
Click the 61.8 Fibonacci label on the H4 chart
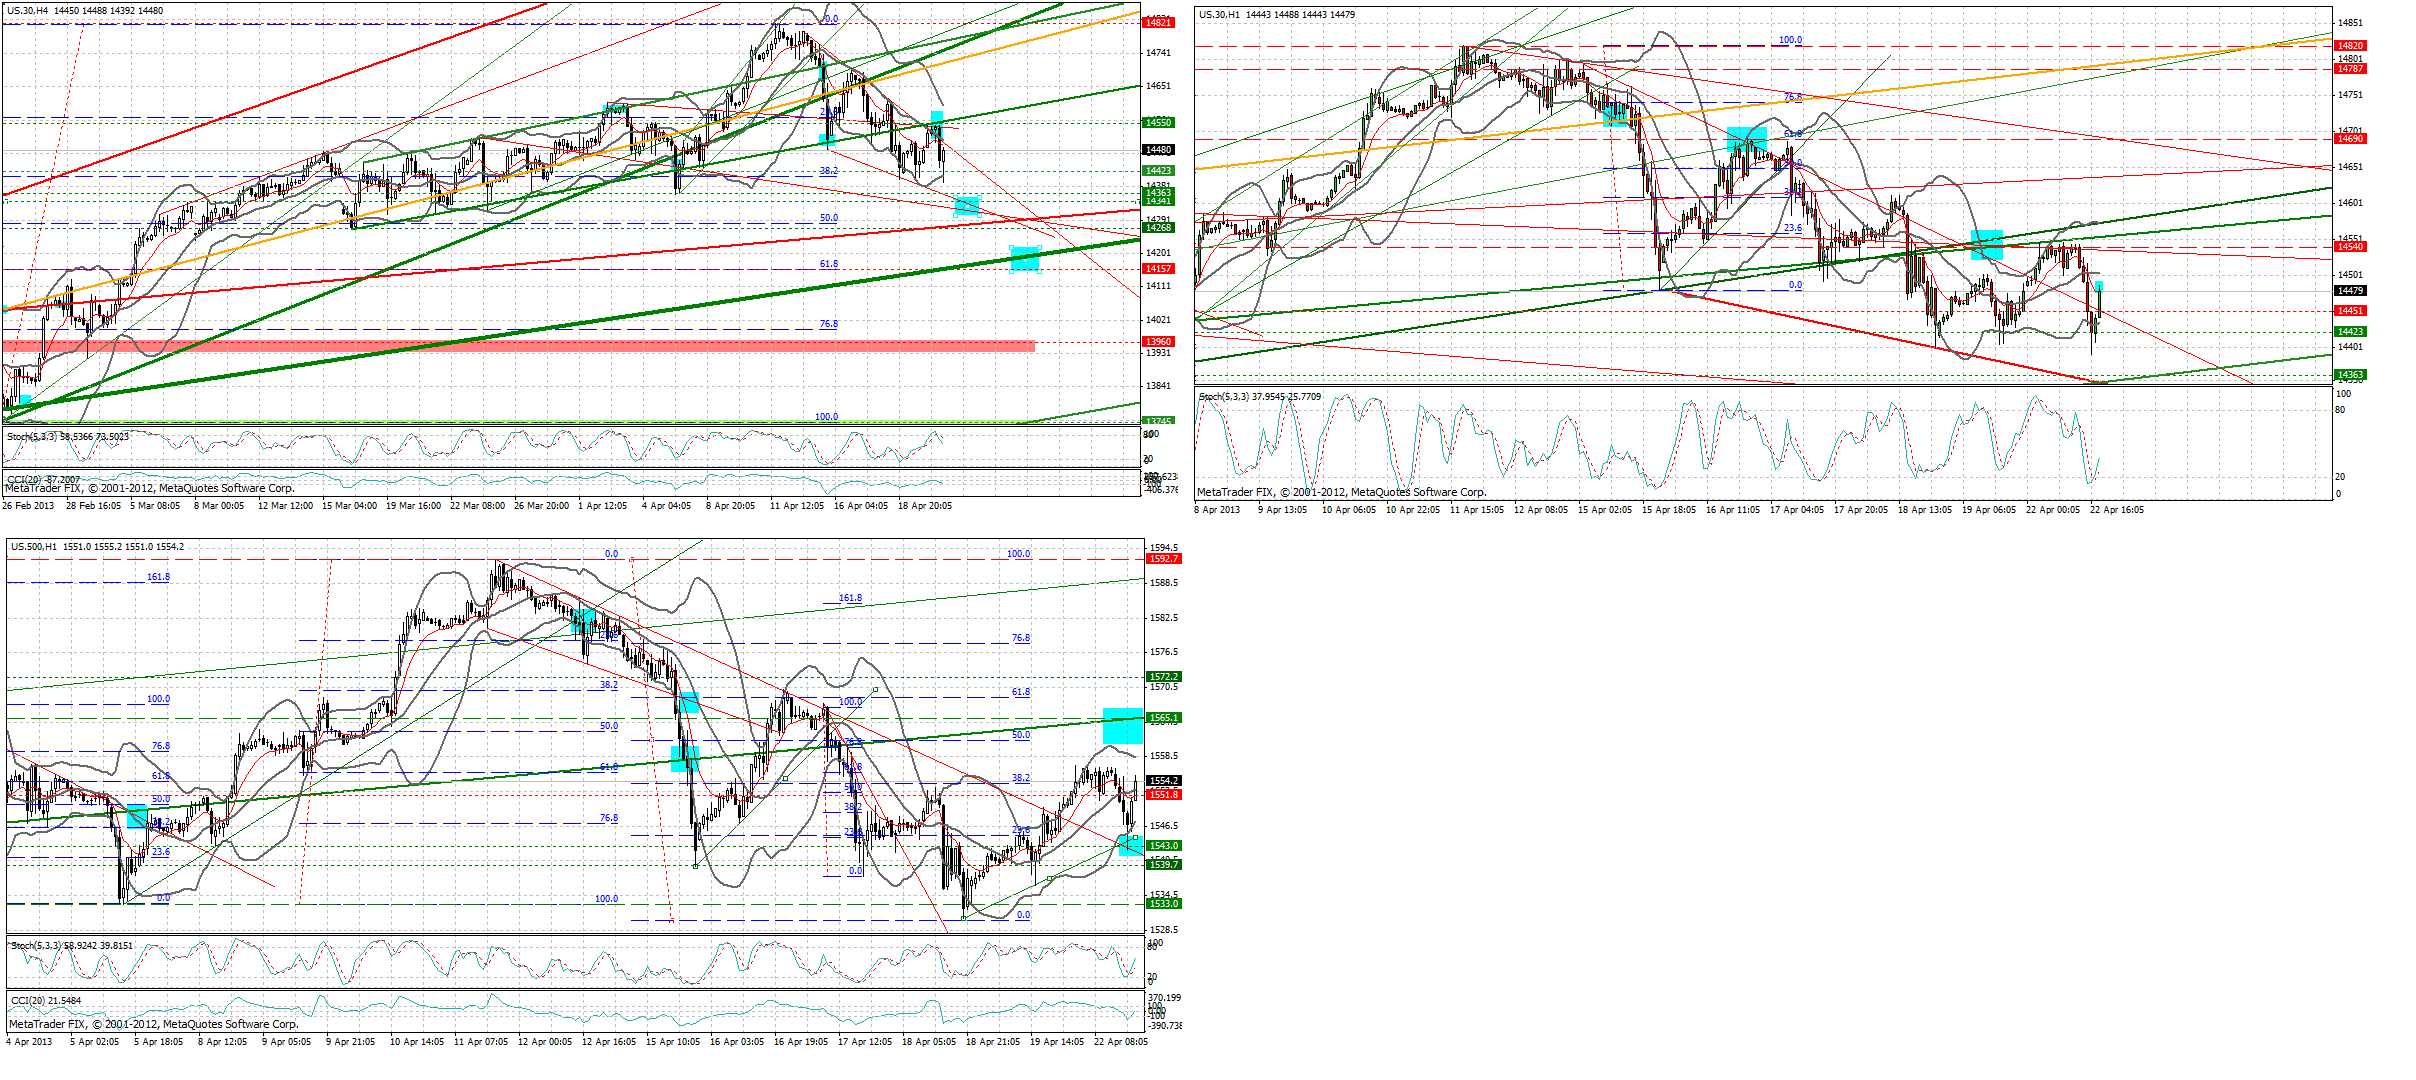click(x=828, y=264)
